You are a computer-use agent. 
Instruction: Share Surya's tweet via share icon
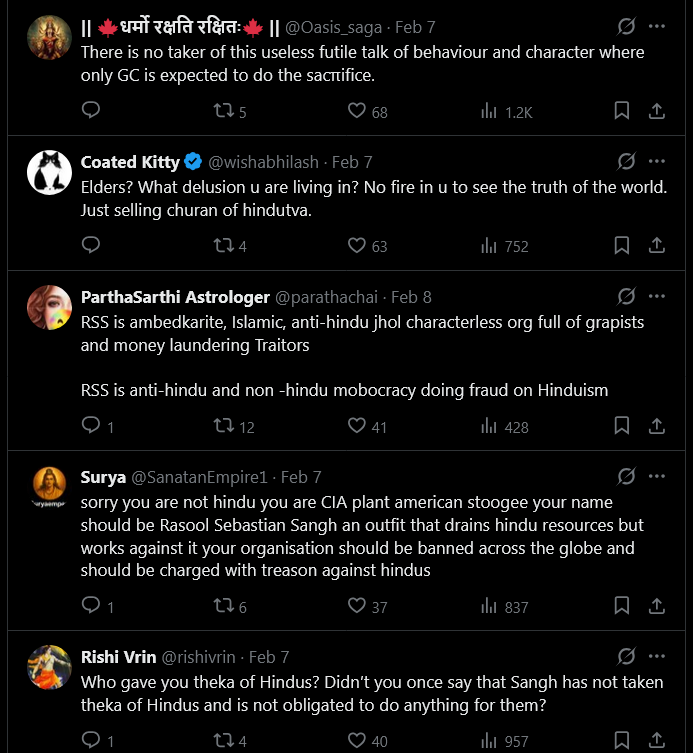coord(657,606)
